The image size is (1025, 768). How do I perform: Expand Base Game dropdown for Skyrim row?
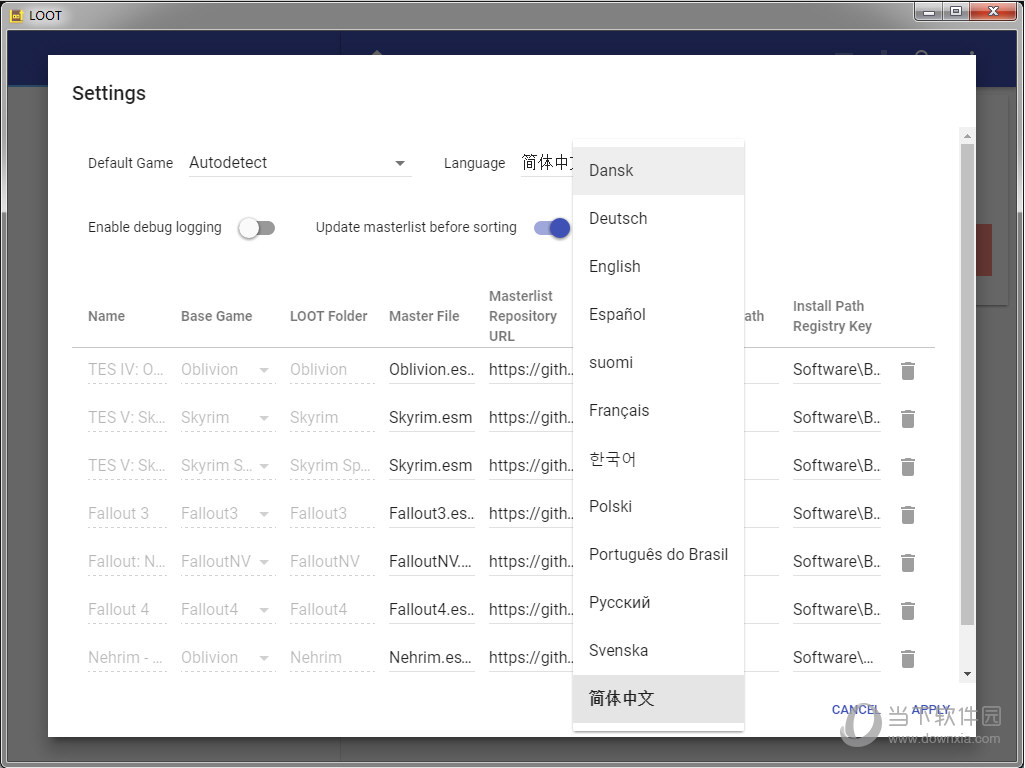click(264, 418)
